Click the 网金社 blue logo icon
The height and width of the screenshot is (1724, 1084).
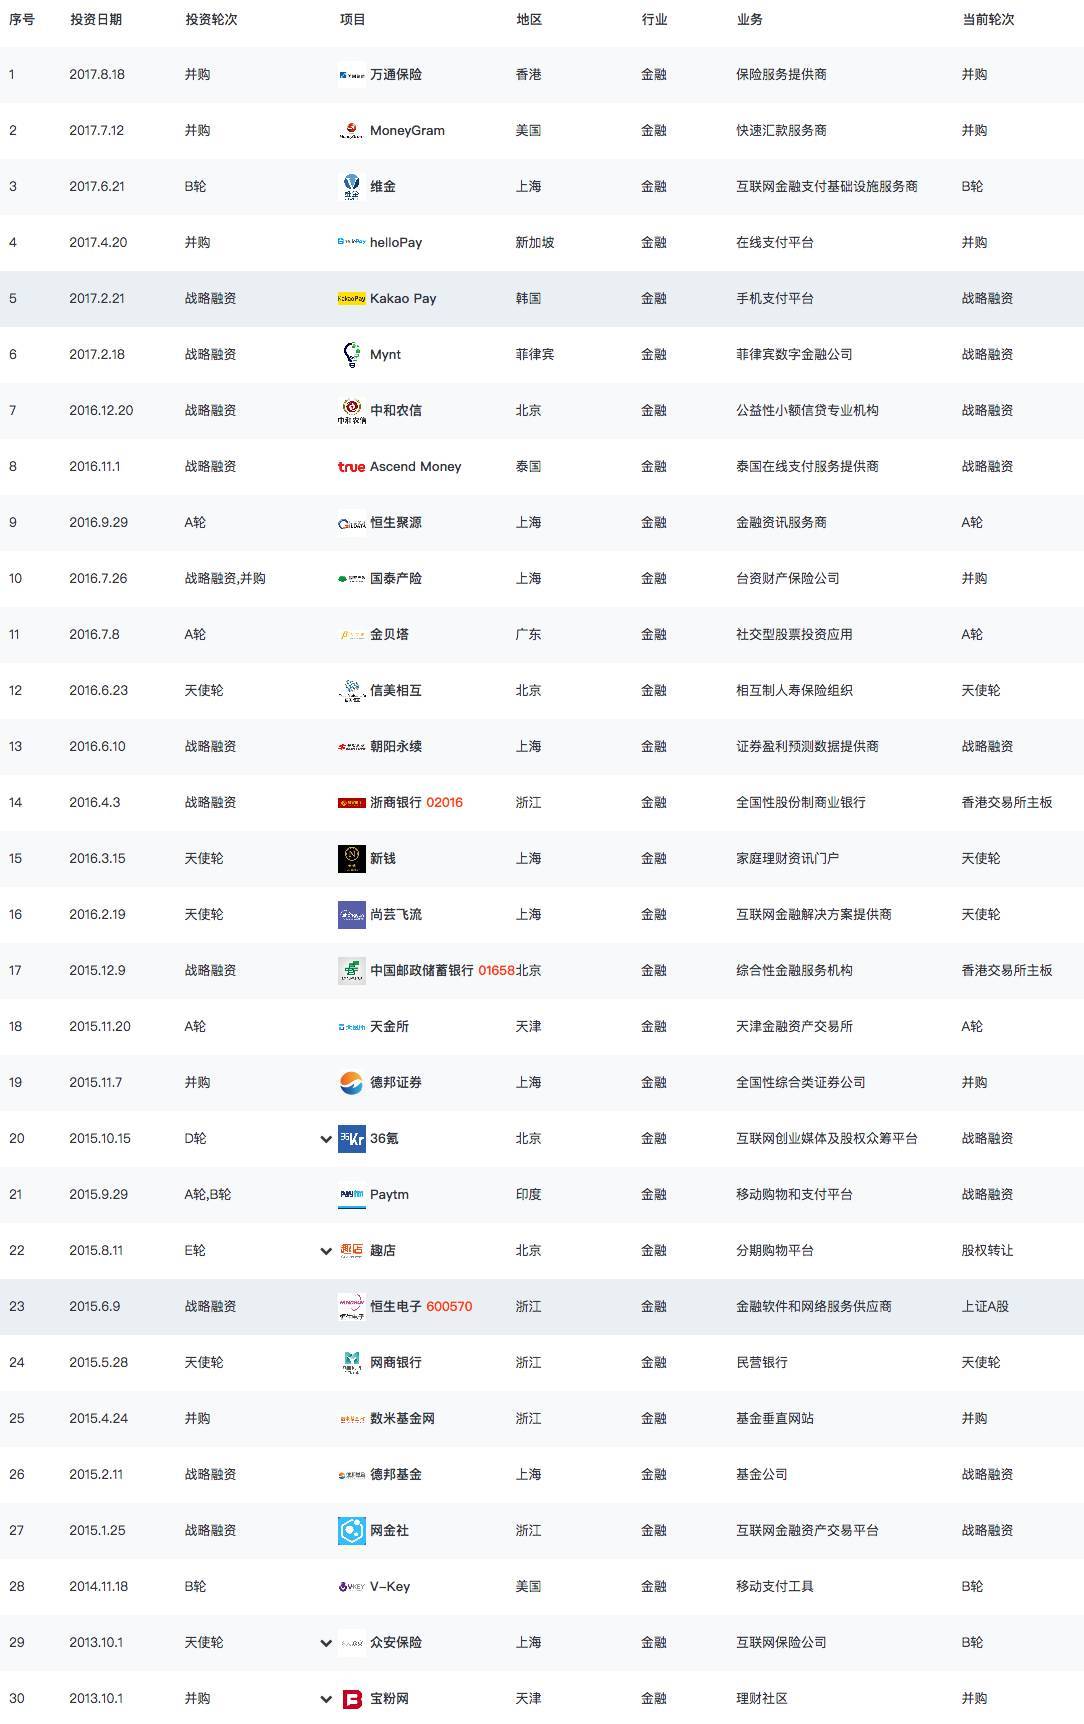pyautogui.click(x=351, y=1531)
